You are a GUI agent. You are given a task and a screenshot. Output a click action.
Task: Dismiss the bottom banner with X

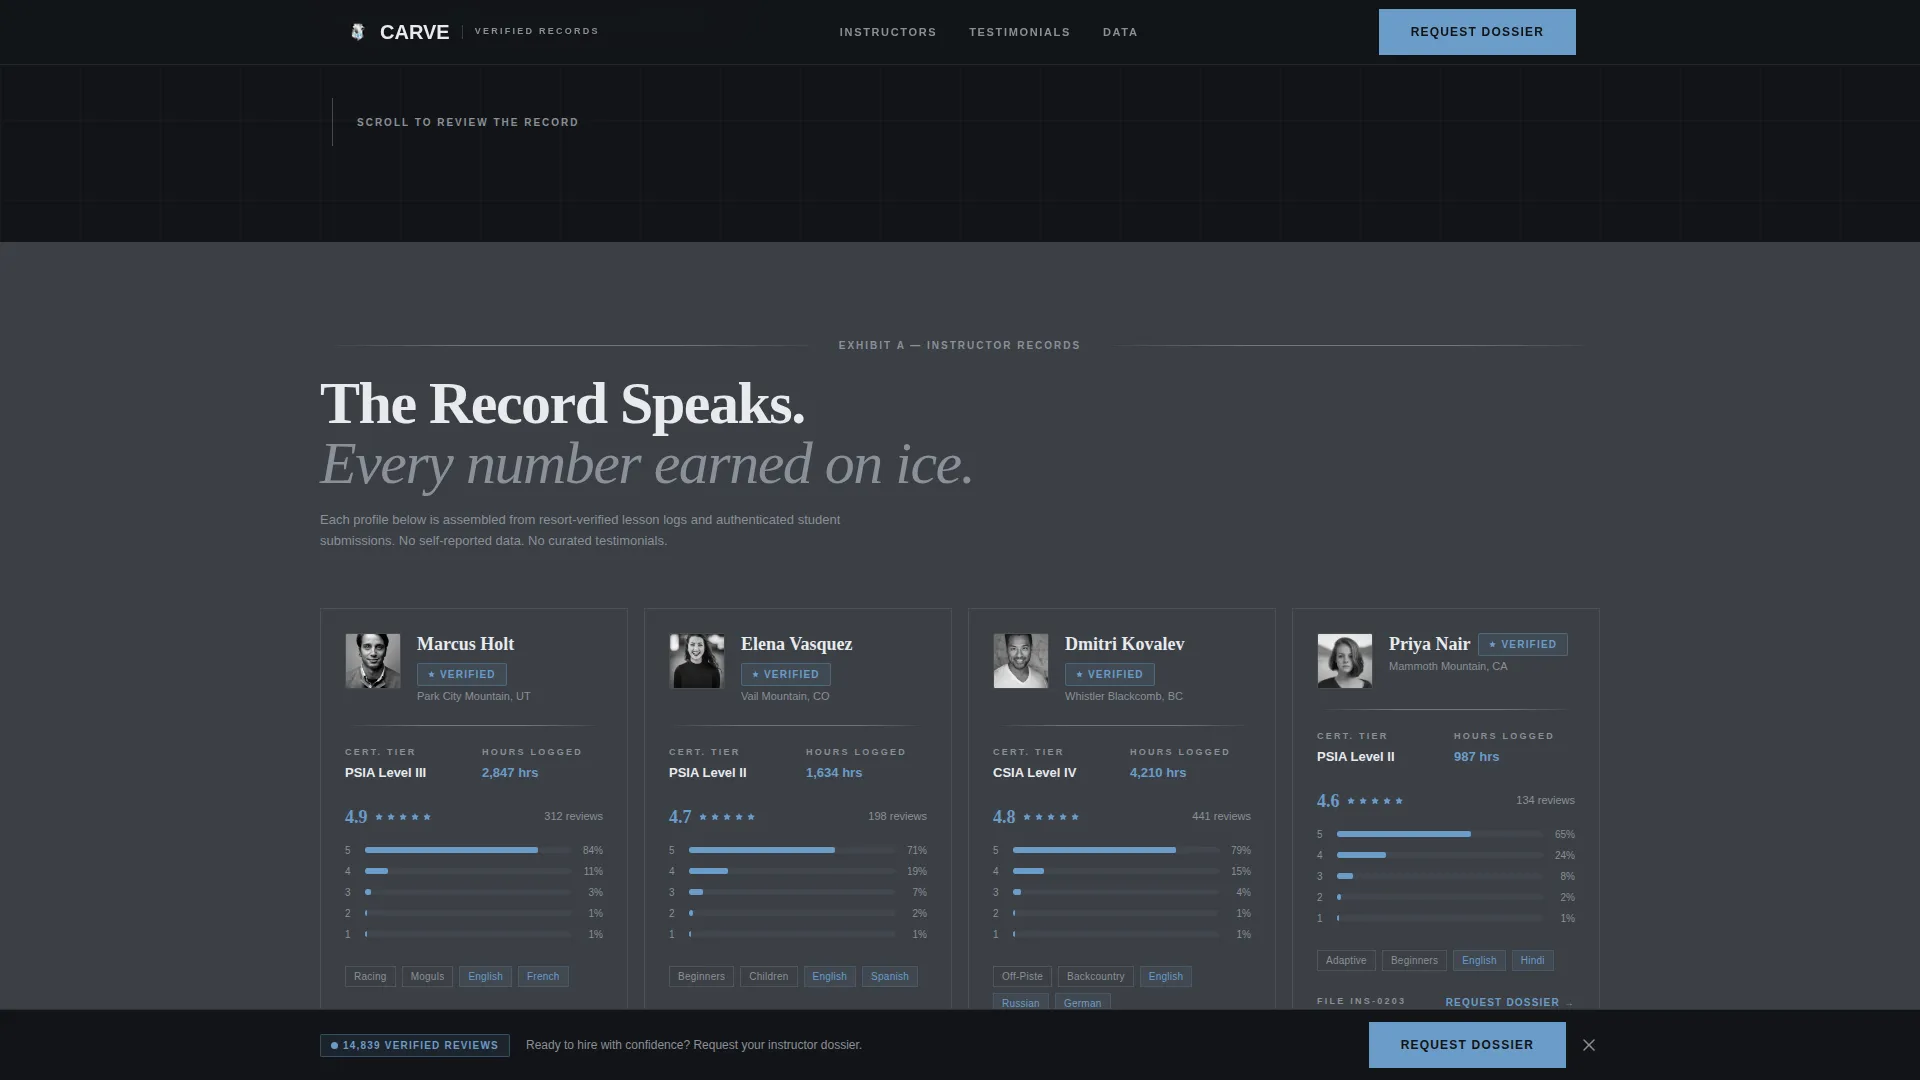pyautogui.click(x=1589, y=1045)
